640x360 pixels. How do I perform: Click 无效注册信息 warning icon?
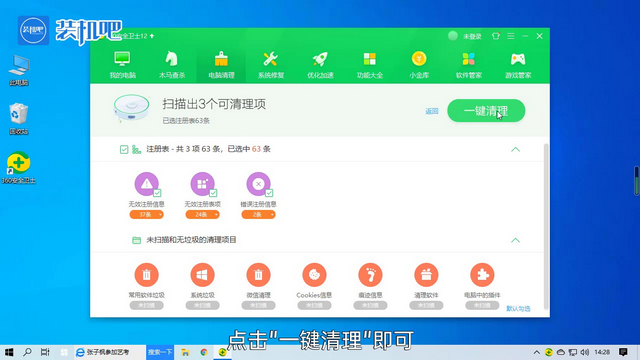pos(147,184)
